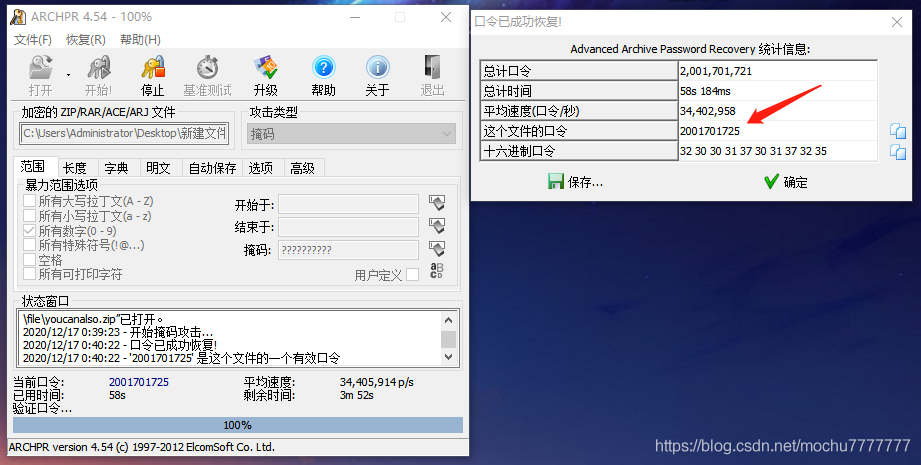
Task: Click the speed value 34,405,914 p/s
Action: pos(377,382)
